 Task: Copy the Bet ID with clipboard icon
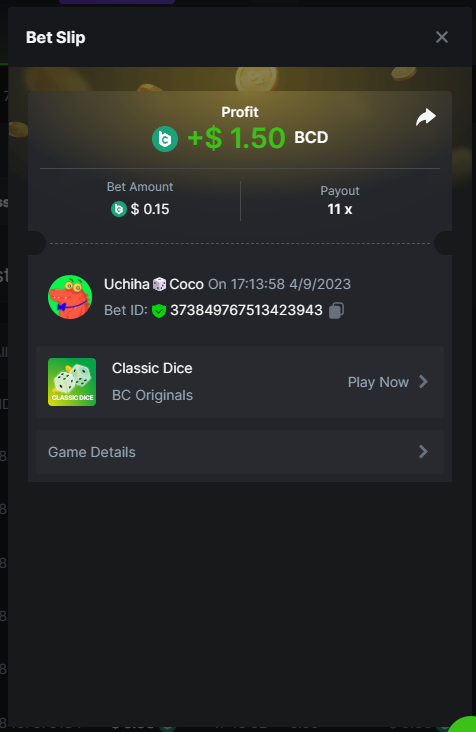336,310
